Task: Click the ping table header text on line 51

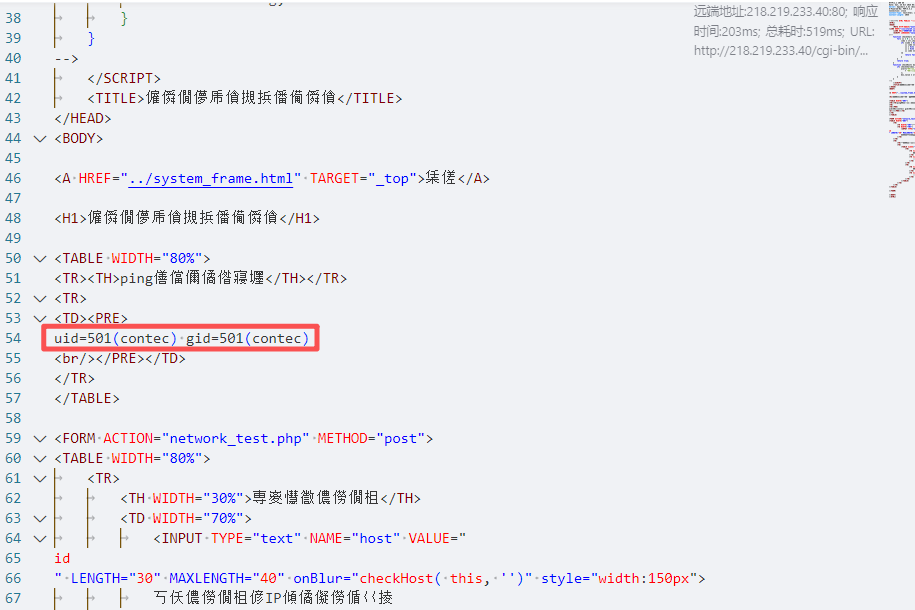Action: (x=193, y=278)
